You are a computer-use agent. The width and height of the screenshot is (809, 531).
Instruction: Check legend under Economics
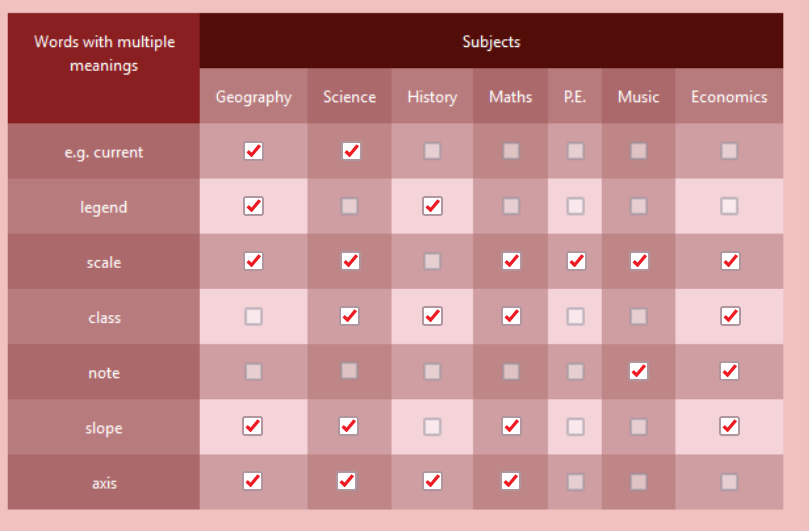point(729,206)
